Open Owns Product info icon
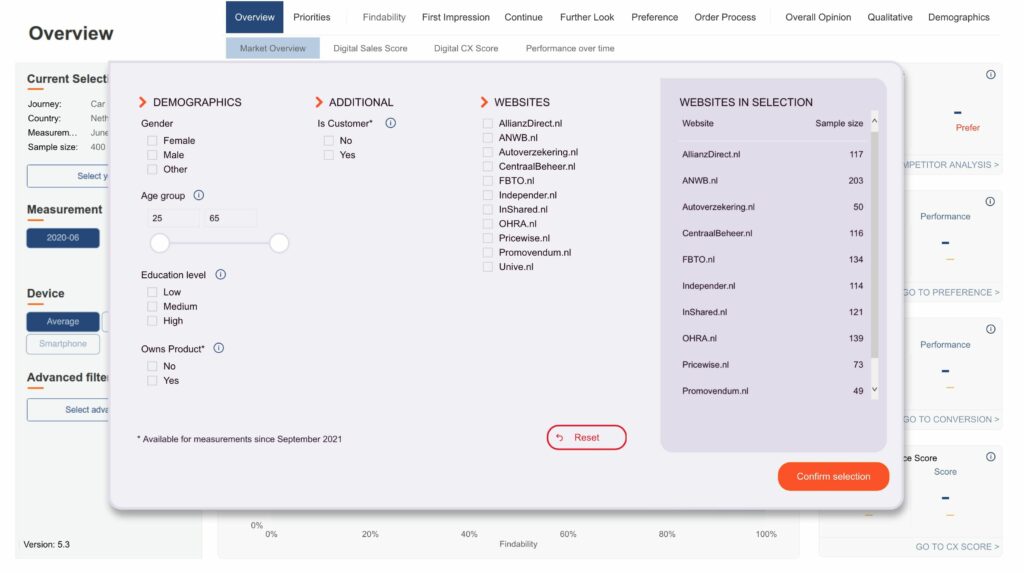This screenshot has height=573, width=1024. (x=219, y=348)
